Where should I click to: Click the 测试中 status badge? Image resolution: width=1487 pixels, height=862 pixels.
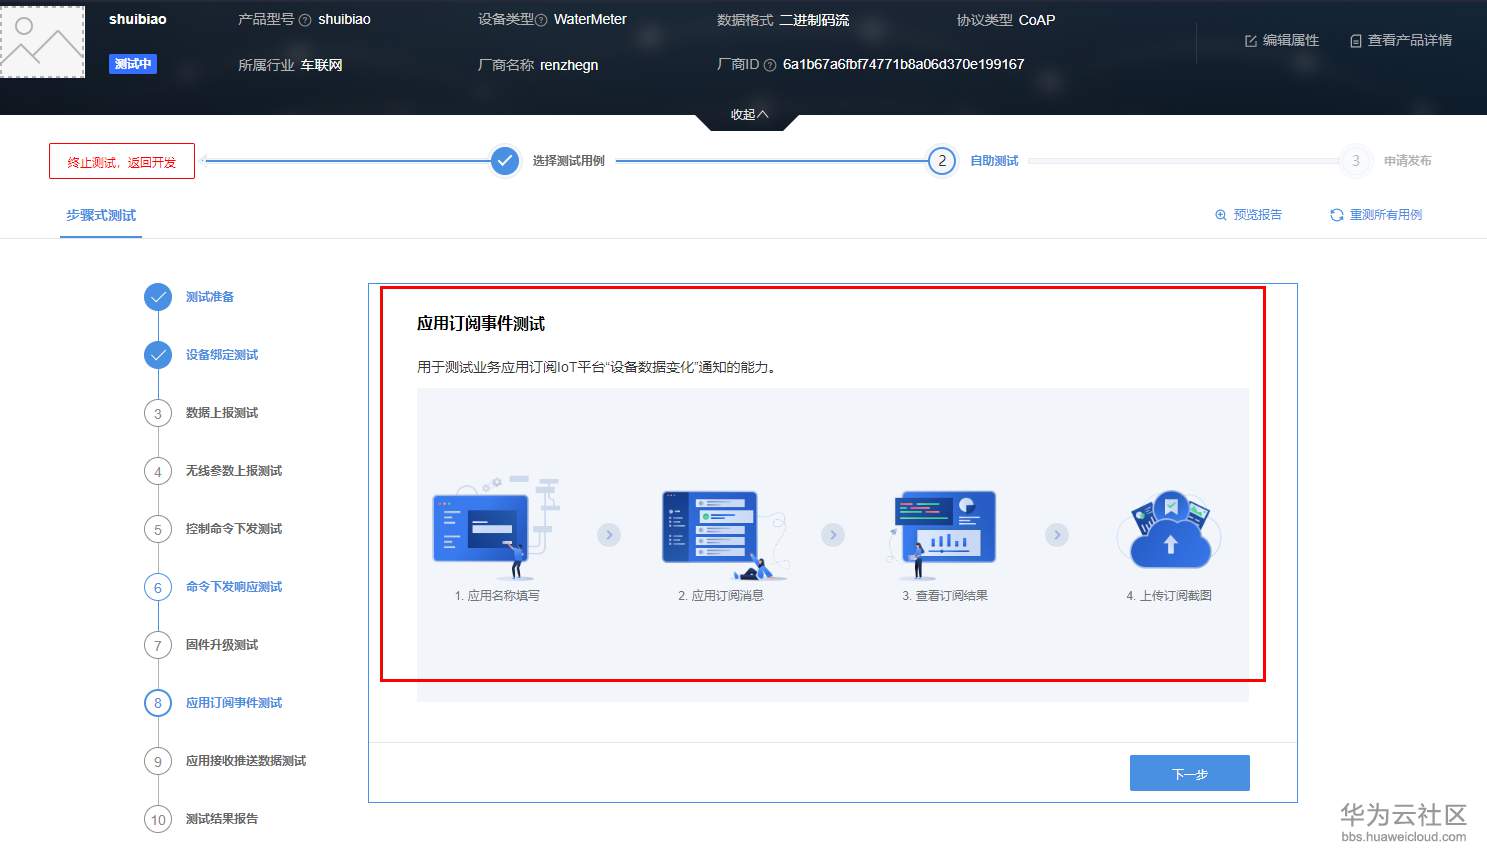point(133,64)
